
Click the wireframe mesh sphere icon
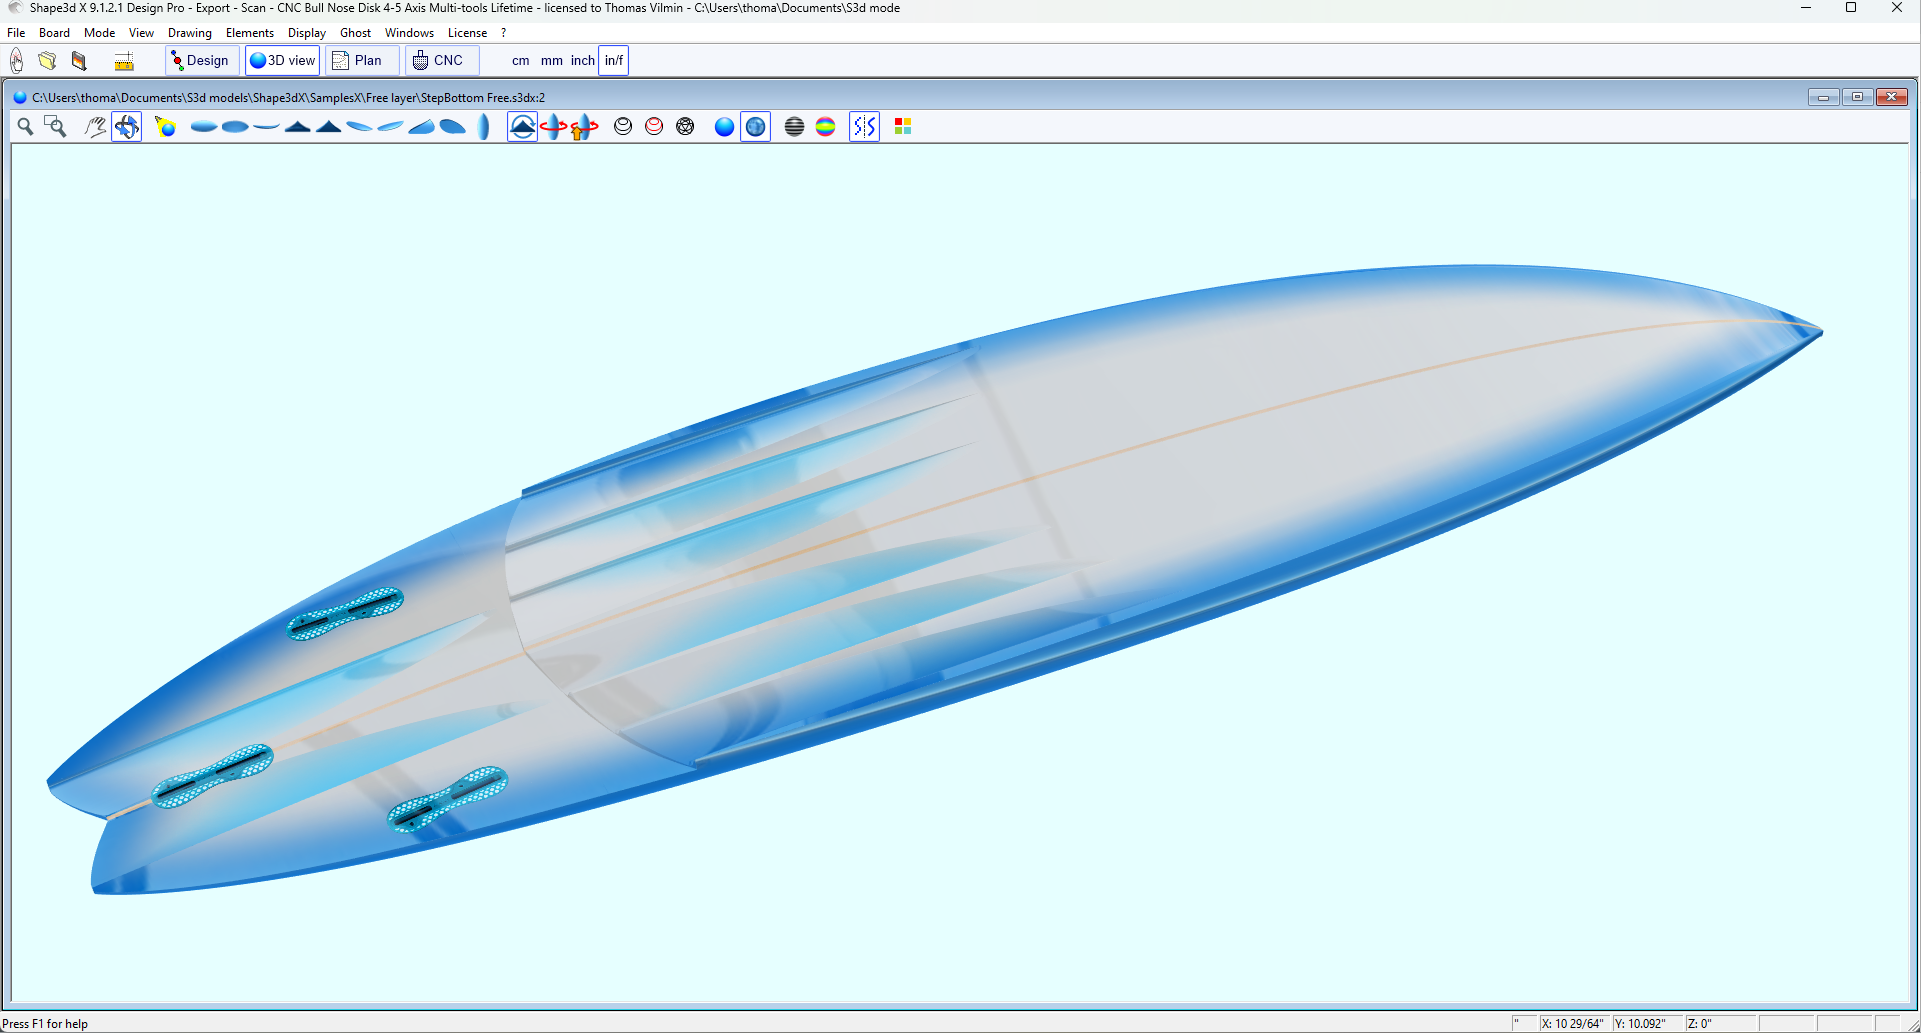(x=685, y=127)
